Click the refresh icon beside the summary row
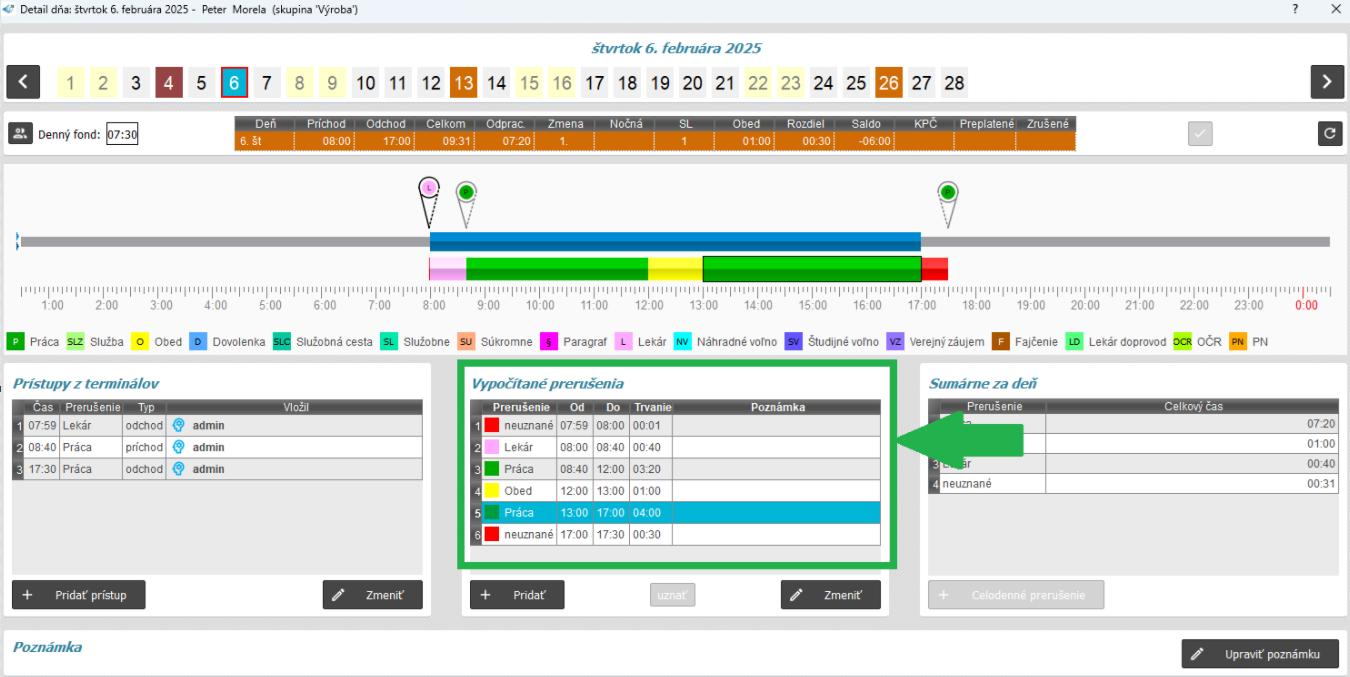The image size is (1350, 677). [x=1329, y=134]
